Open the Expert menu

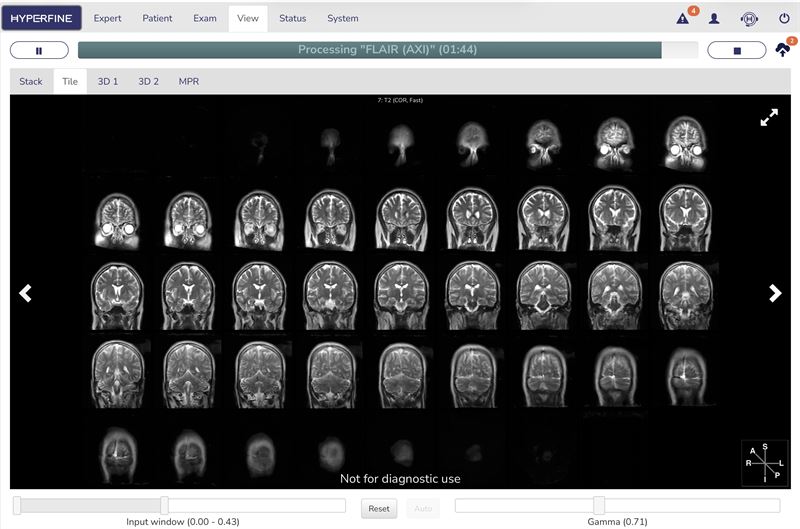click(107, 18)
